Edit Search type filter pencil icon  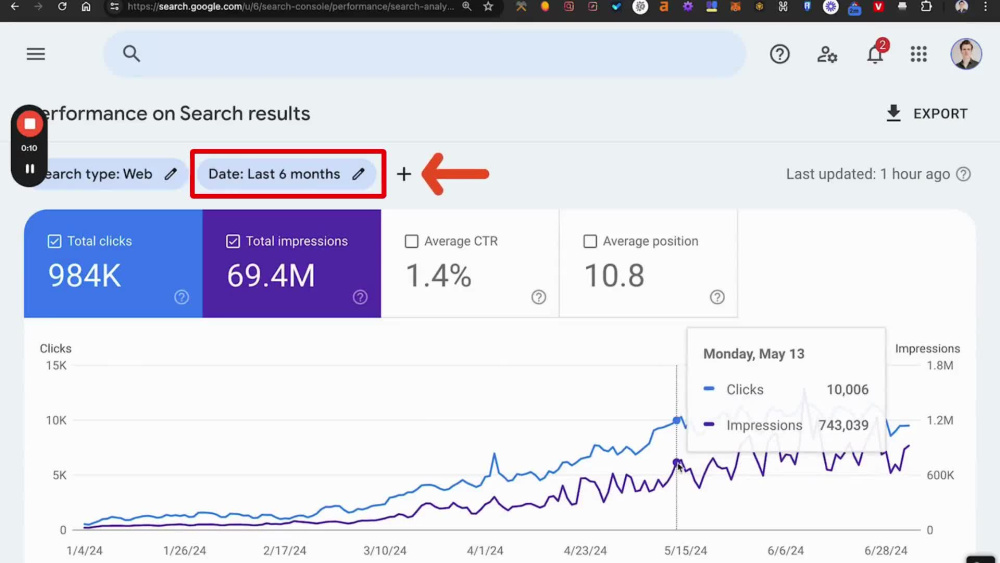pyautogui.click(x=170, y=174)
